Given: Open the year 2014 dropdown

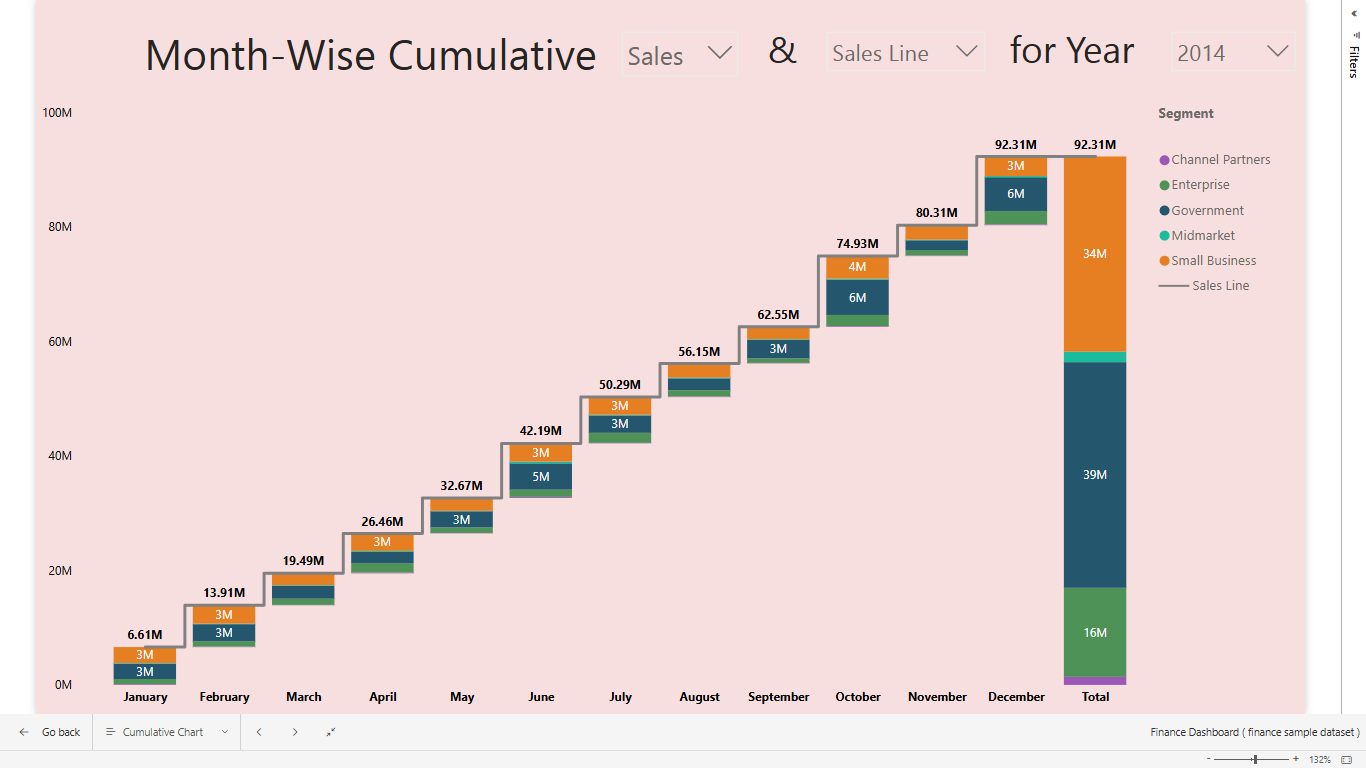Looking at the screenshot, I should point(1232,52).
